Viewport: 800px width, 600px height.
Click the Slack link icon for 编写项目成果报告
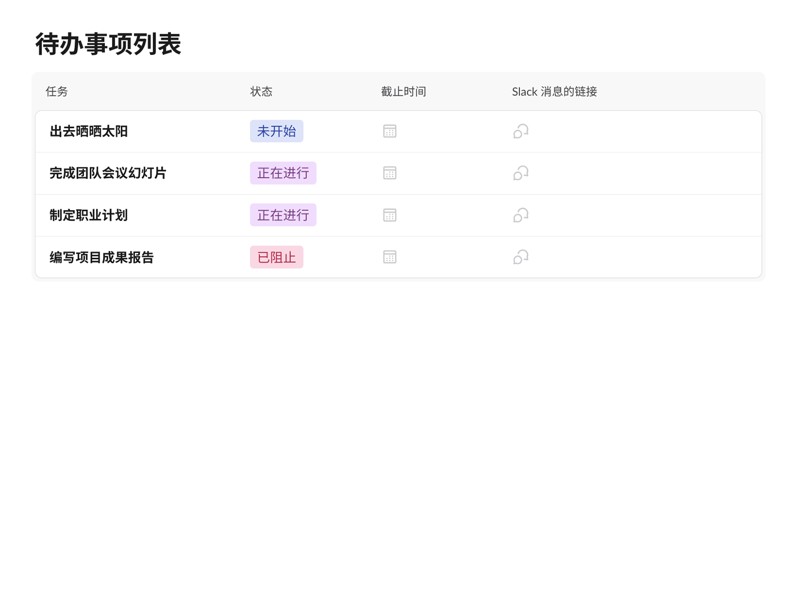(519, 256)
